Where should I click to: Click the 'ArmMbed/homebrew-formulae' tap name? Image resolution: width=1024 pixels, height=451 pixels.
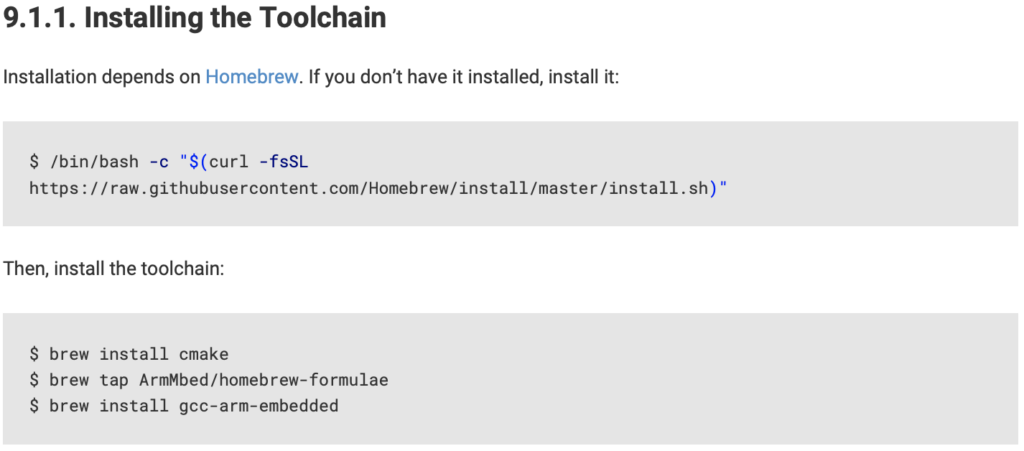pyautogui.click(x=264, y=380)
